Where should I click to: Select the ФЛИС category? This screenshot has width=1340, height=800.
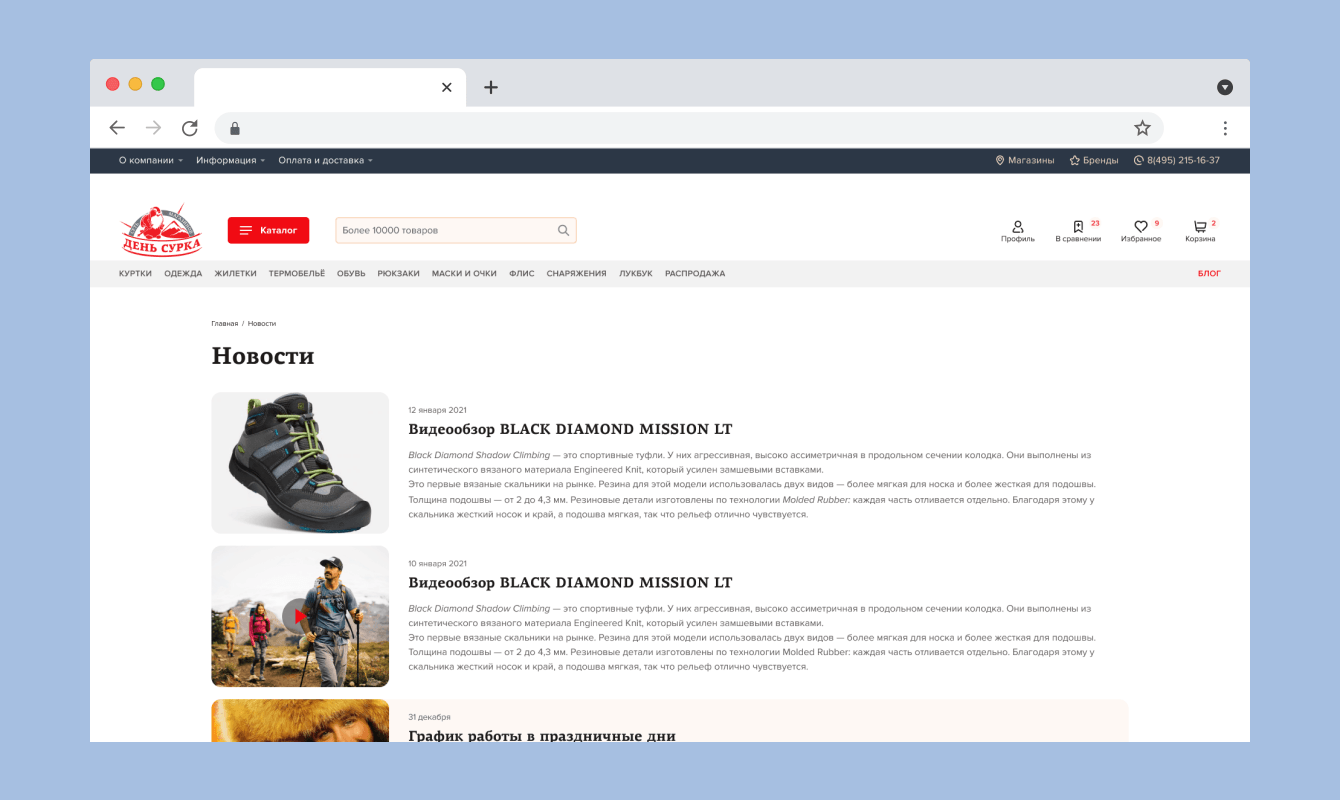pos(521,274)
